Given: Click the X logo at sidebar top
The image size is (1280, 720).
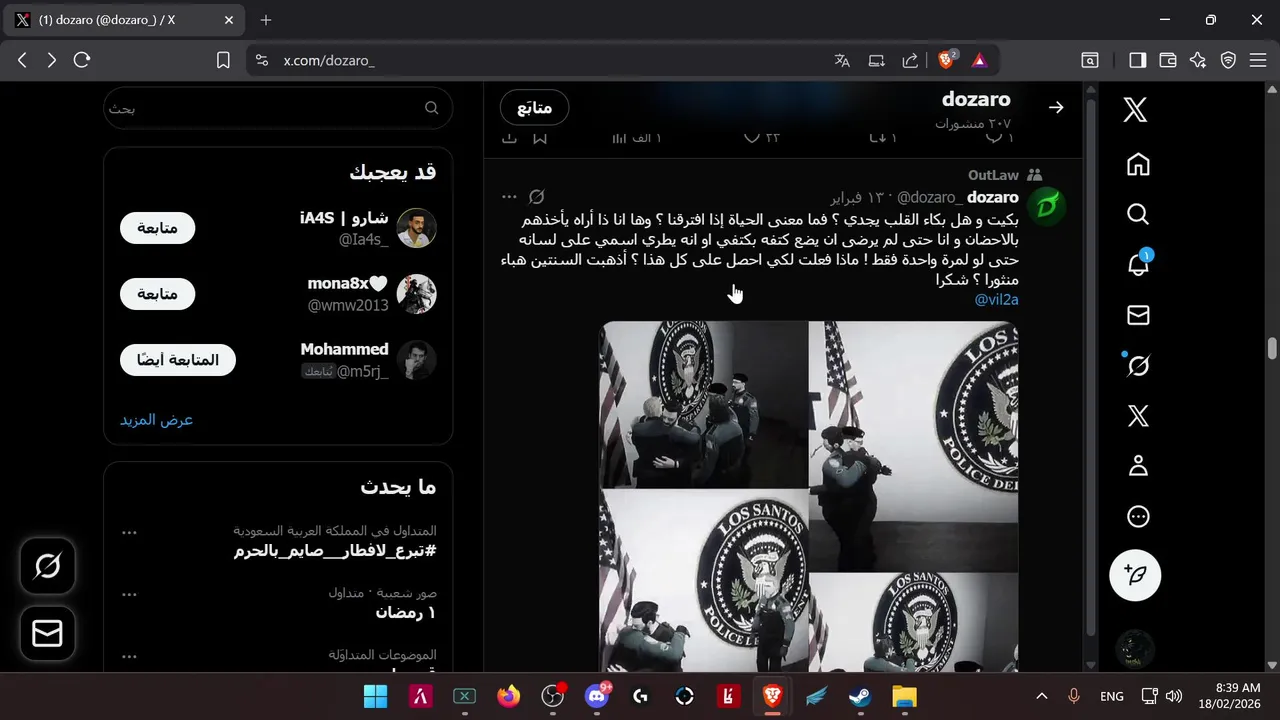Looking at the screenshot, I should tap(1135, 110).
